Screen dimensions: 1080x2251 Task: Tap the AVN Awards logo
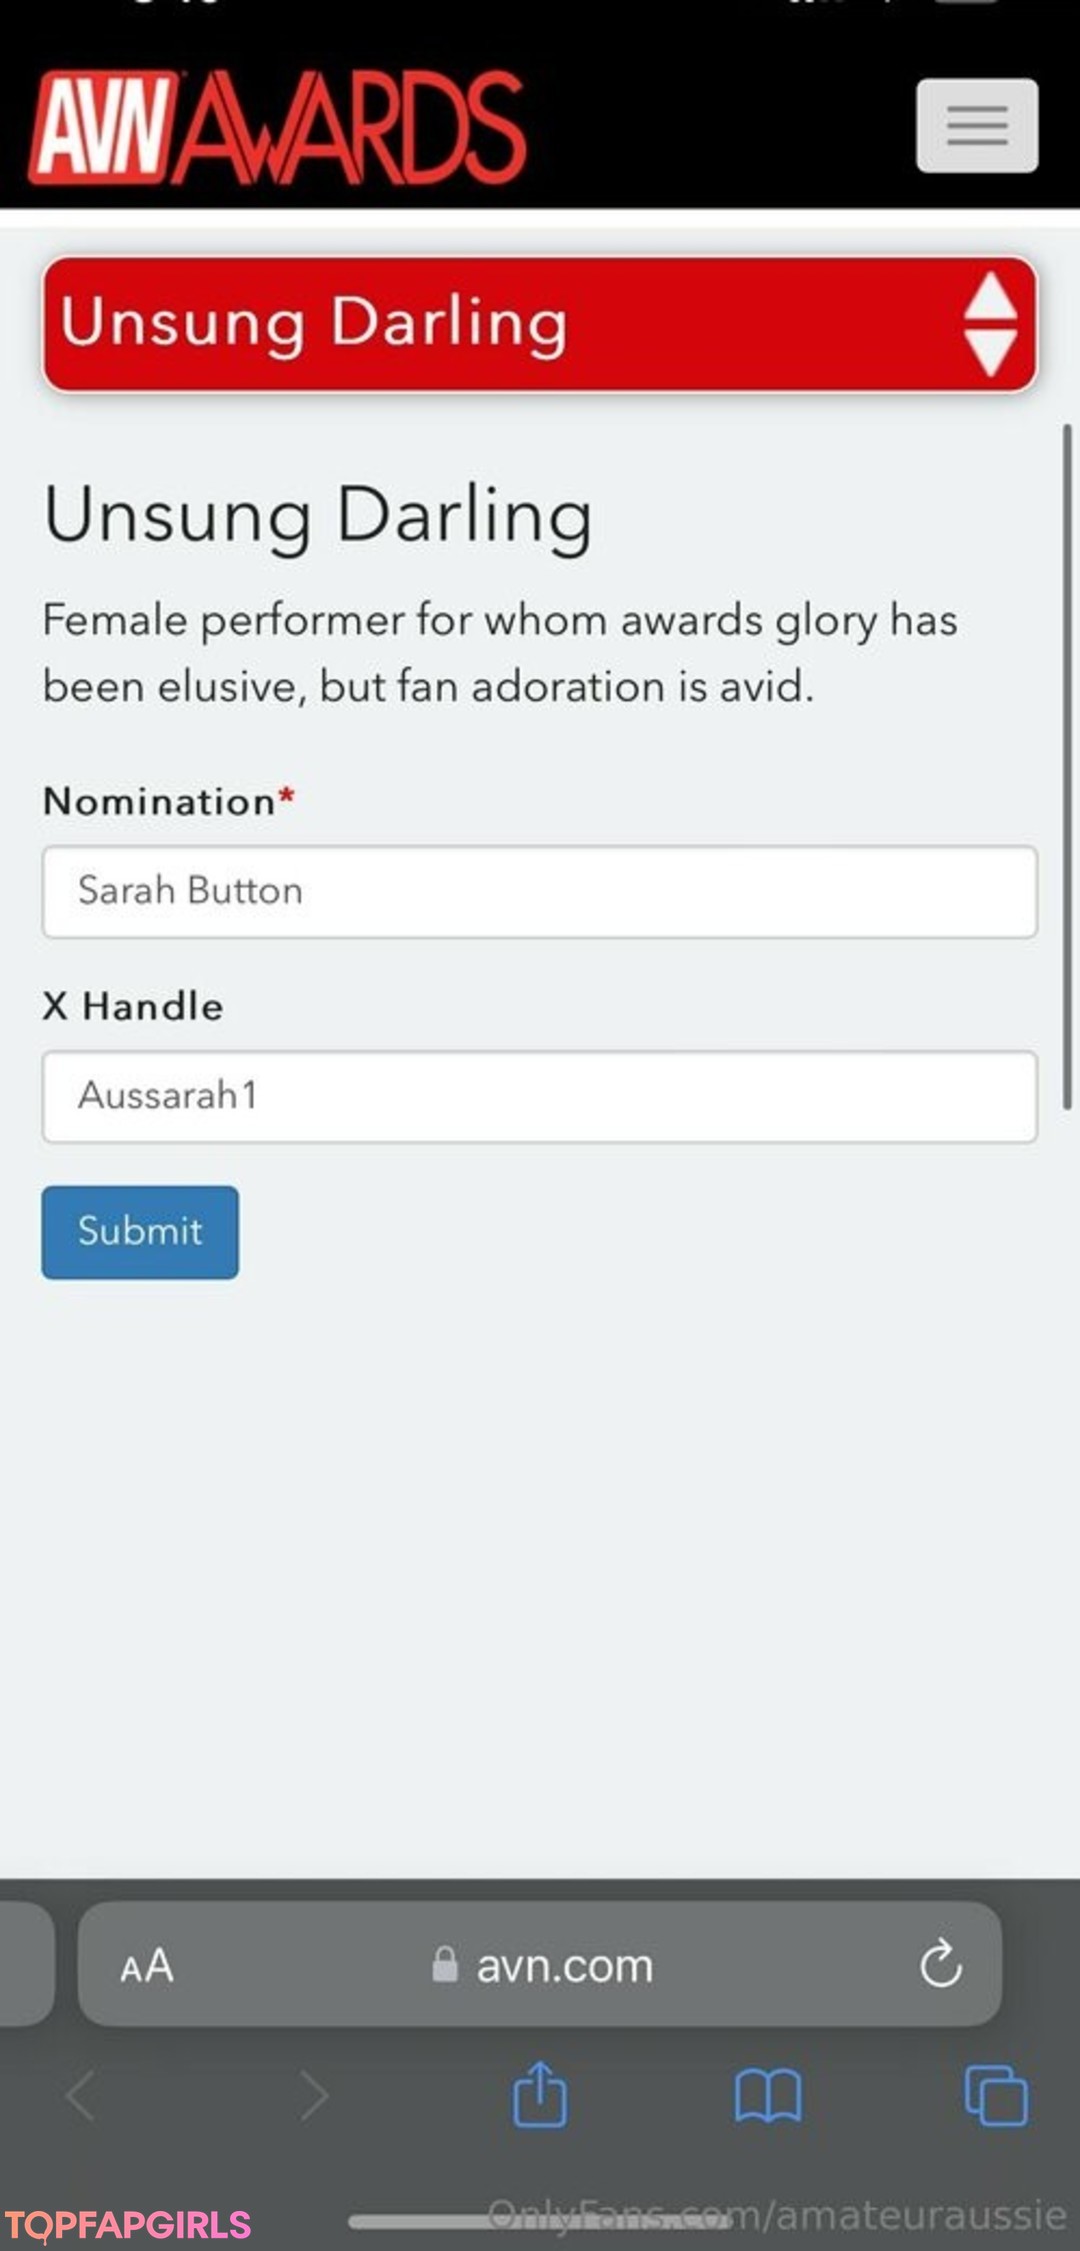[x=277, y=128]
